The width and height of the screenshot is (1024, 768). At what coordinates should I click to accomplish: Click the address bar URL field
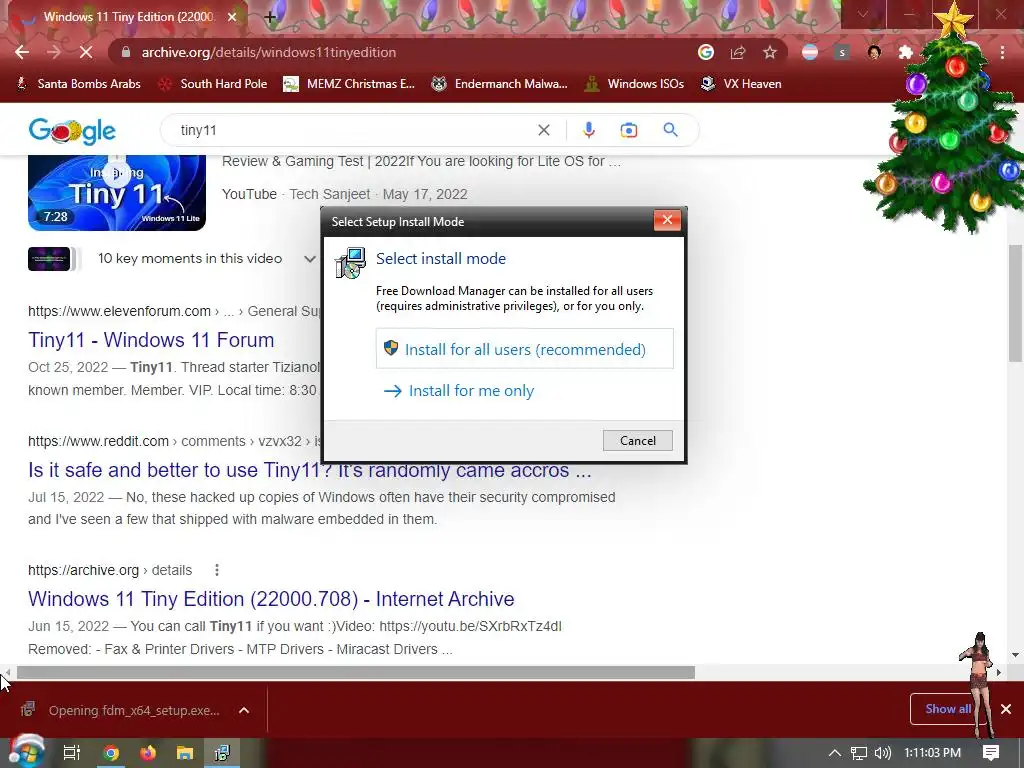tap(405, 52)
